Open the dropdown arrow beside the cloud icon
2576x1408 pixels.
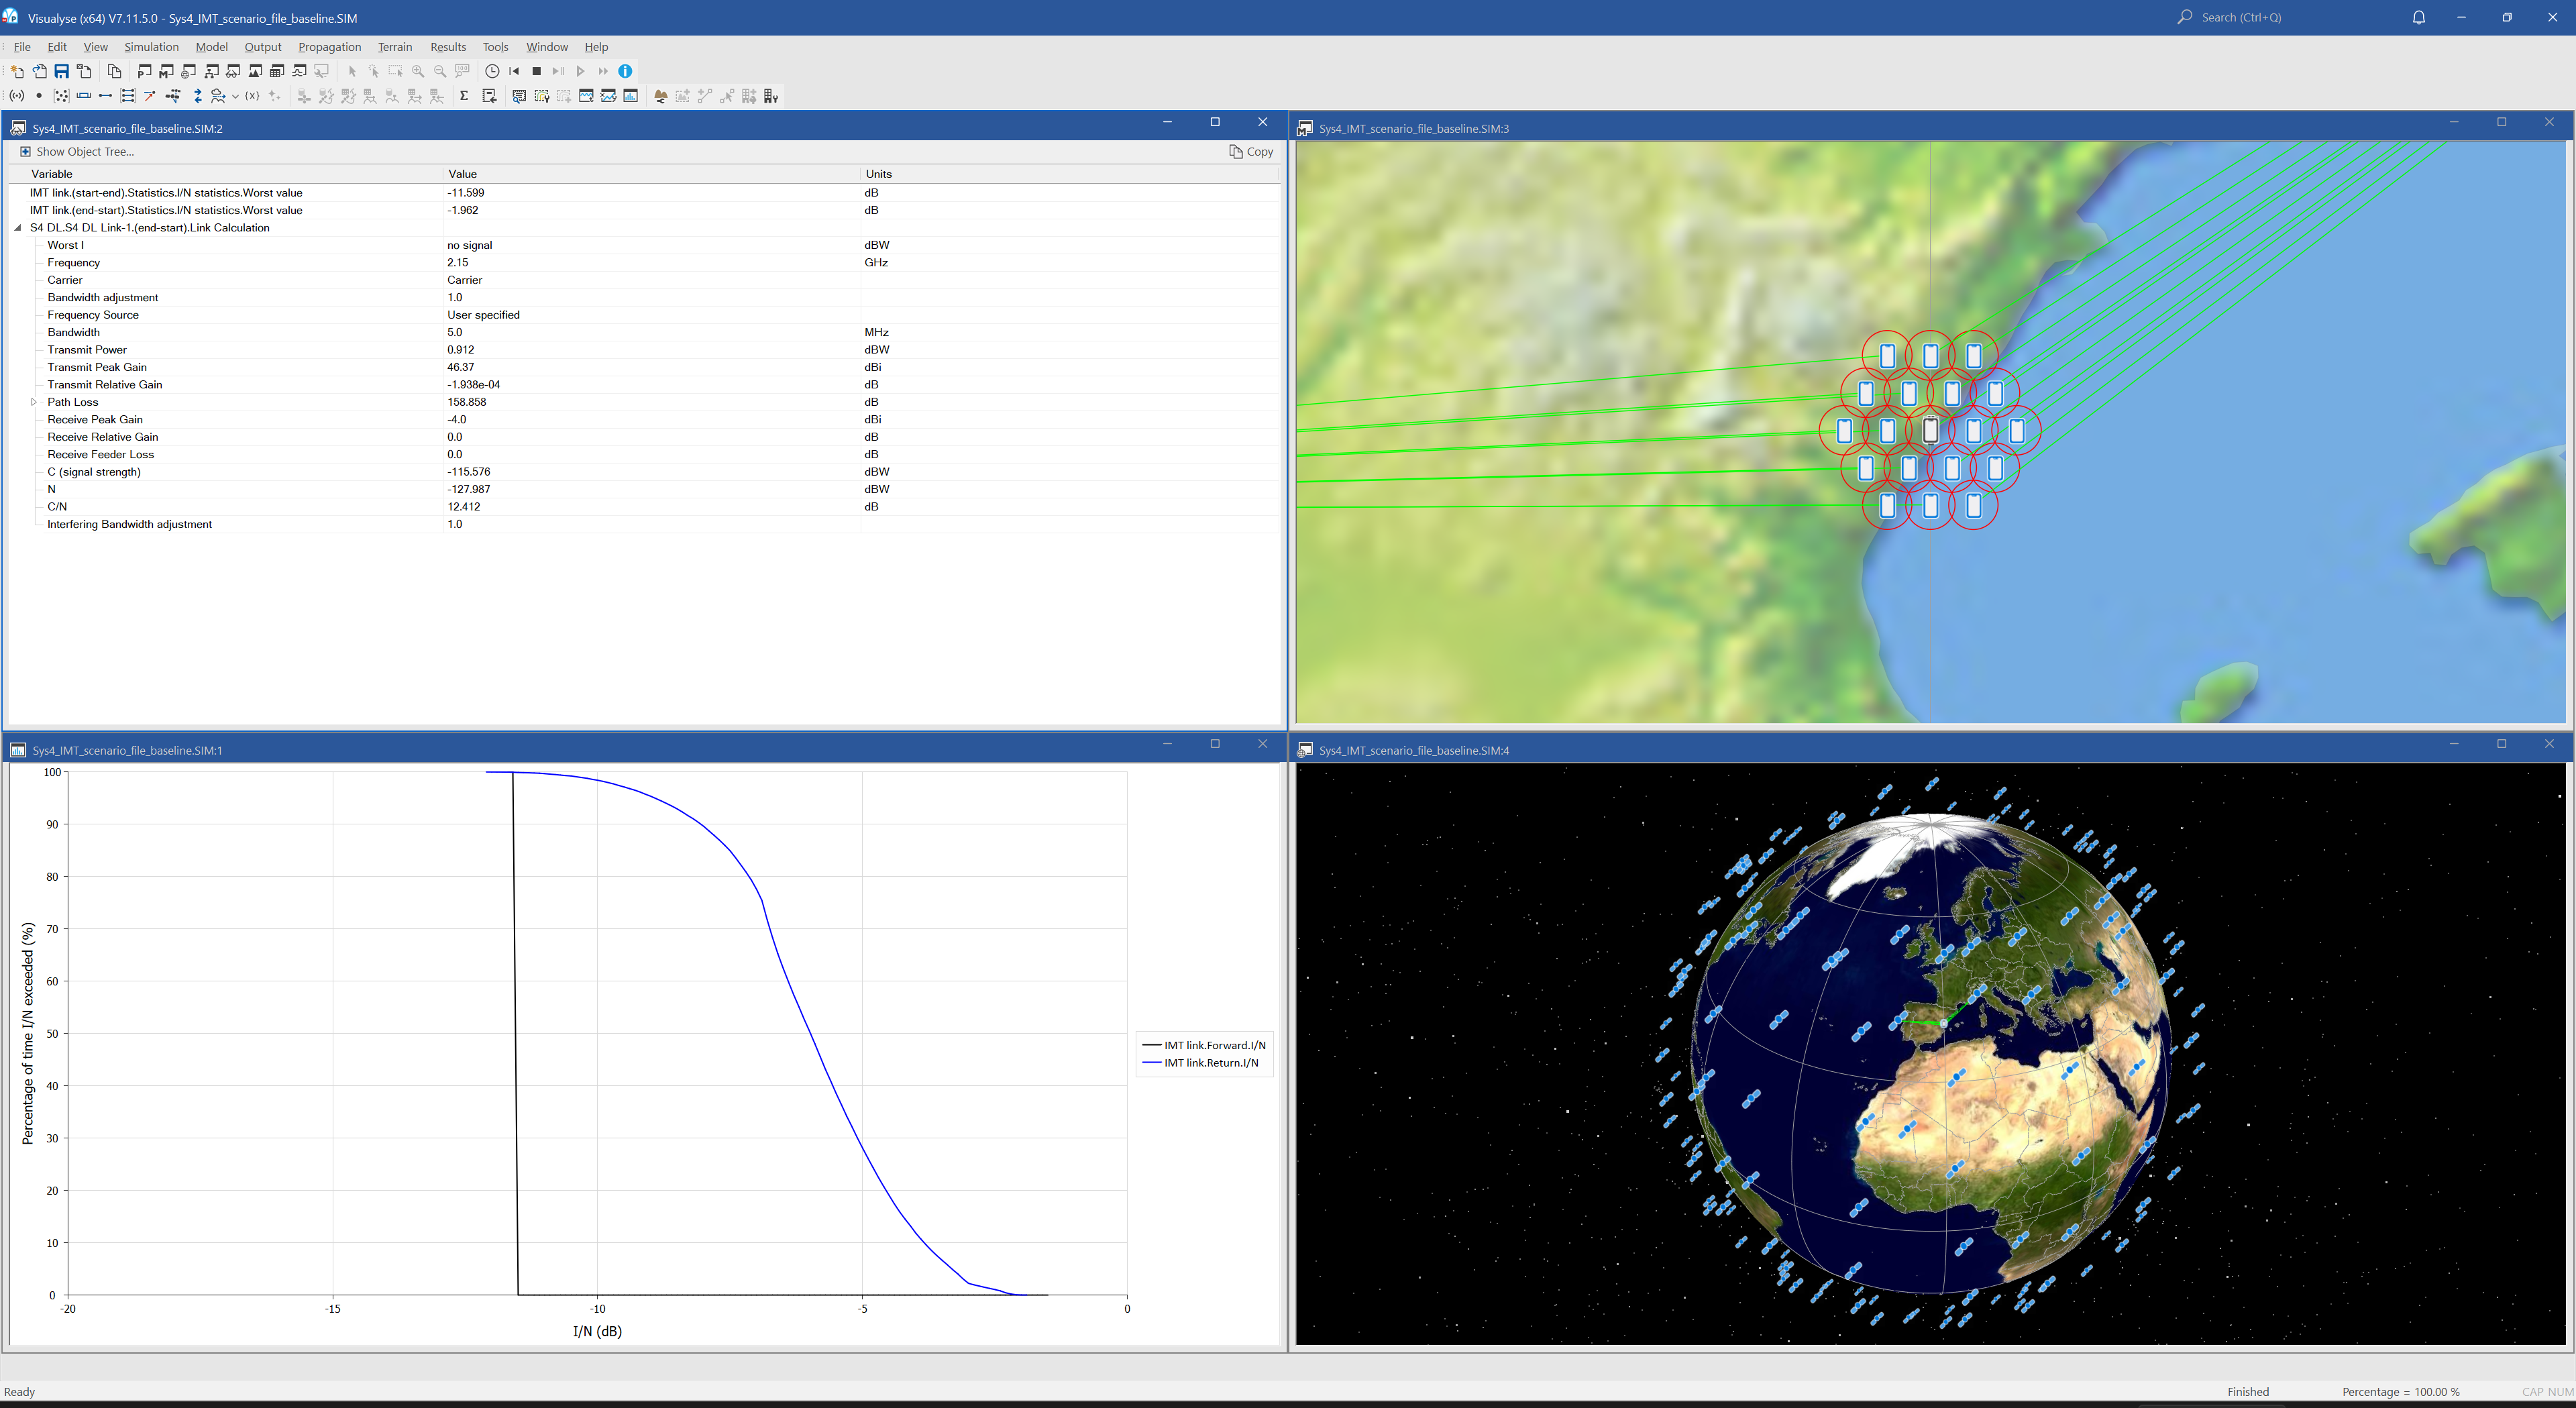pos(235,97)
